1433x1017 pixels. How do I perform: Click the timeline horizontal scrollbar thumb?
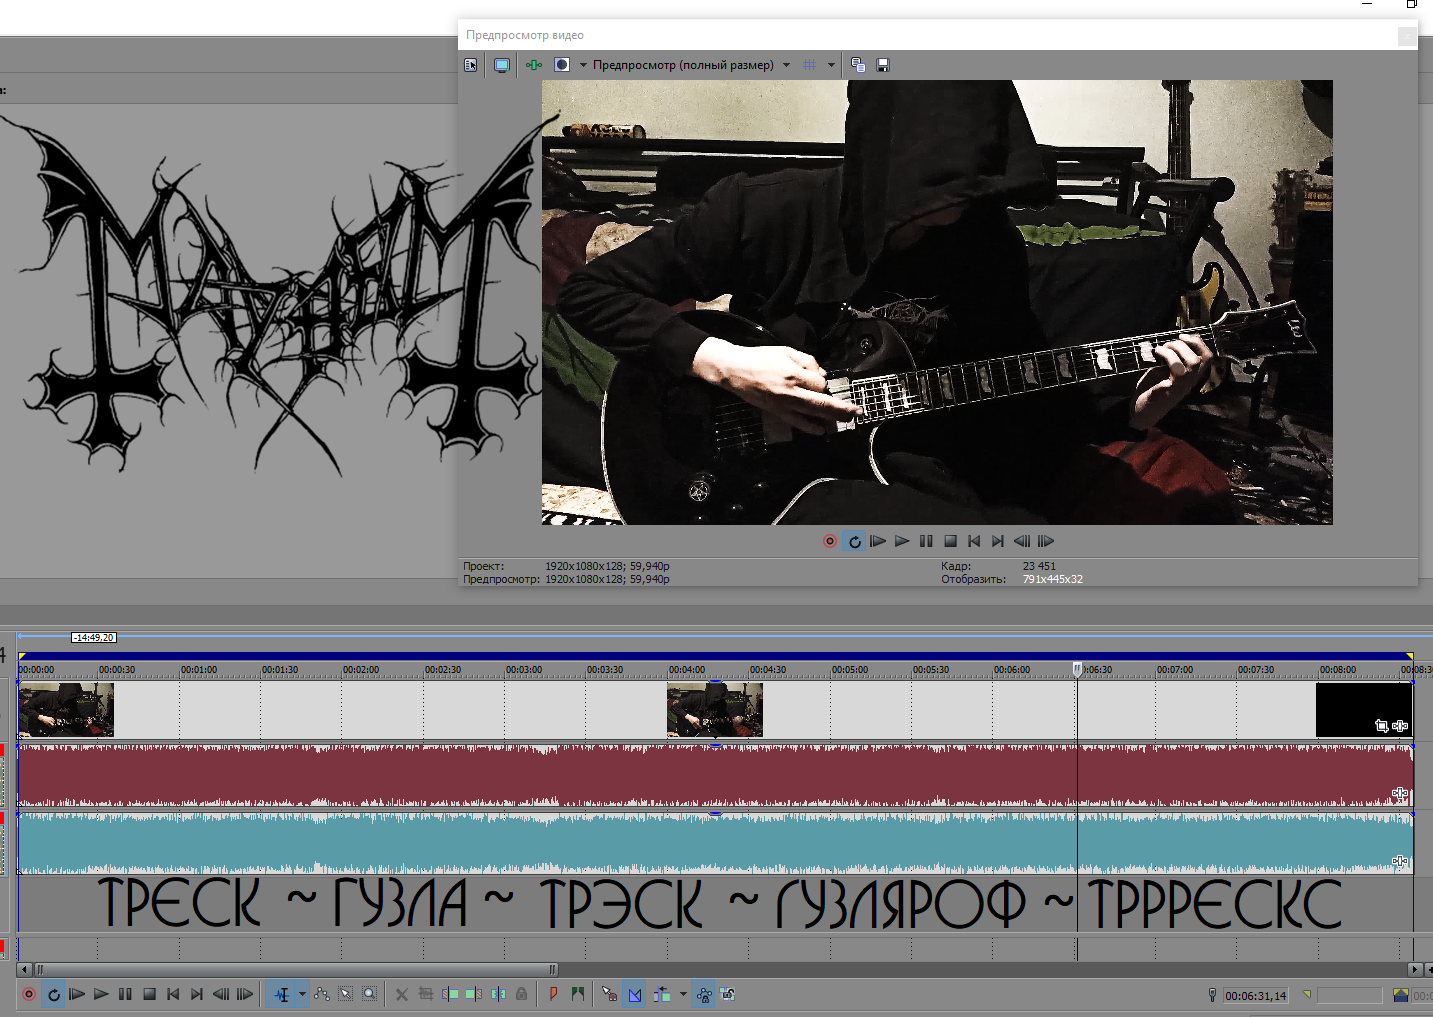[296, 969]
